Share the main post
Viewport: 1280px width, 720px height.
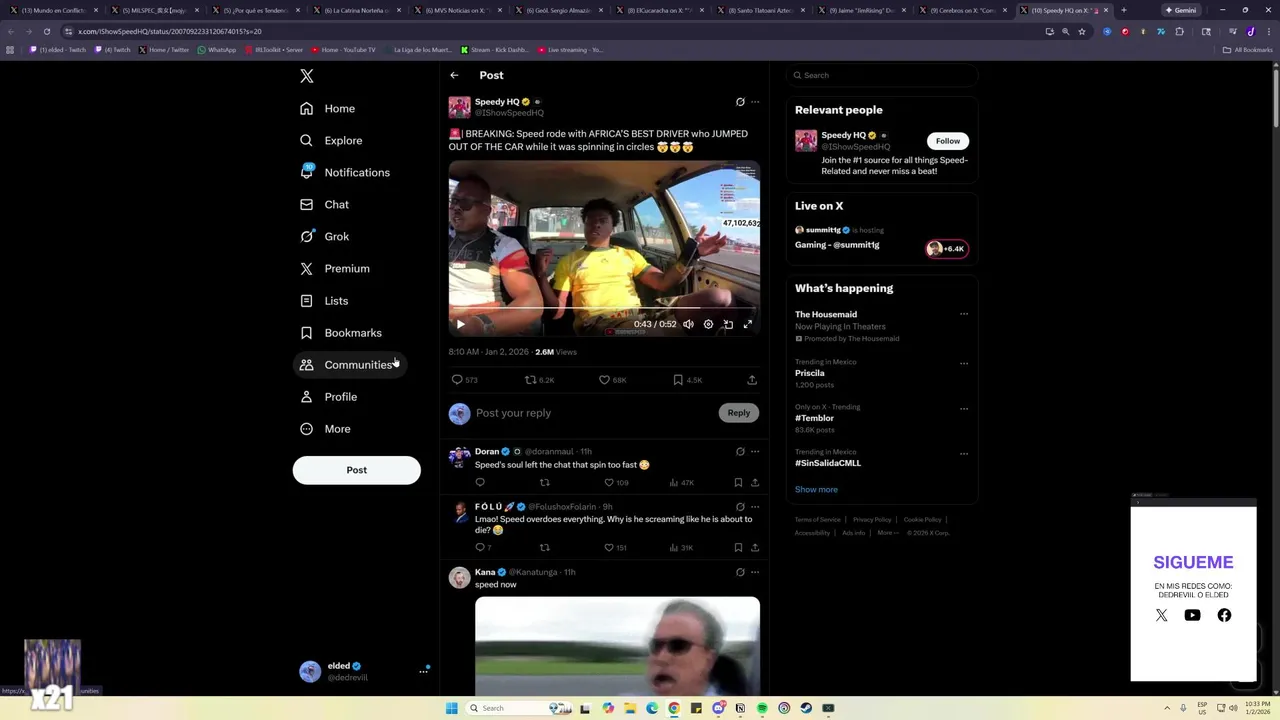[752, 380]
